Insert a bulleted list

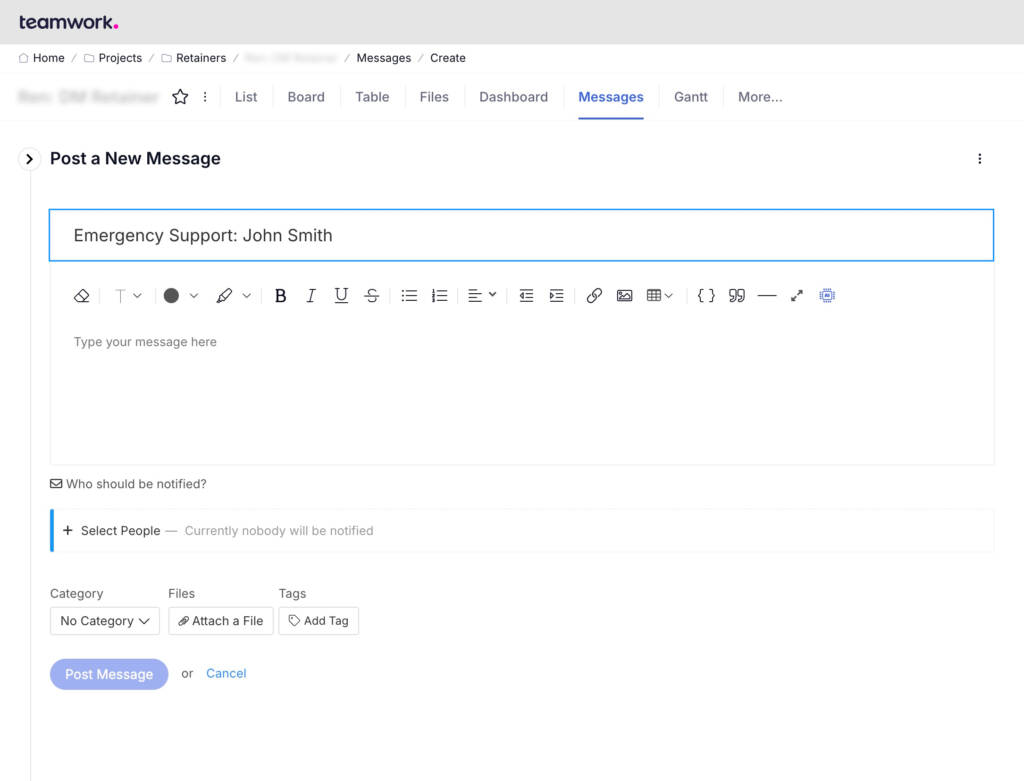[x=409, y=296]
